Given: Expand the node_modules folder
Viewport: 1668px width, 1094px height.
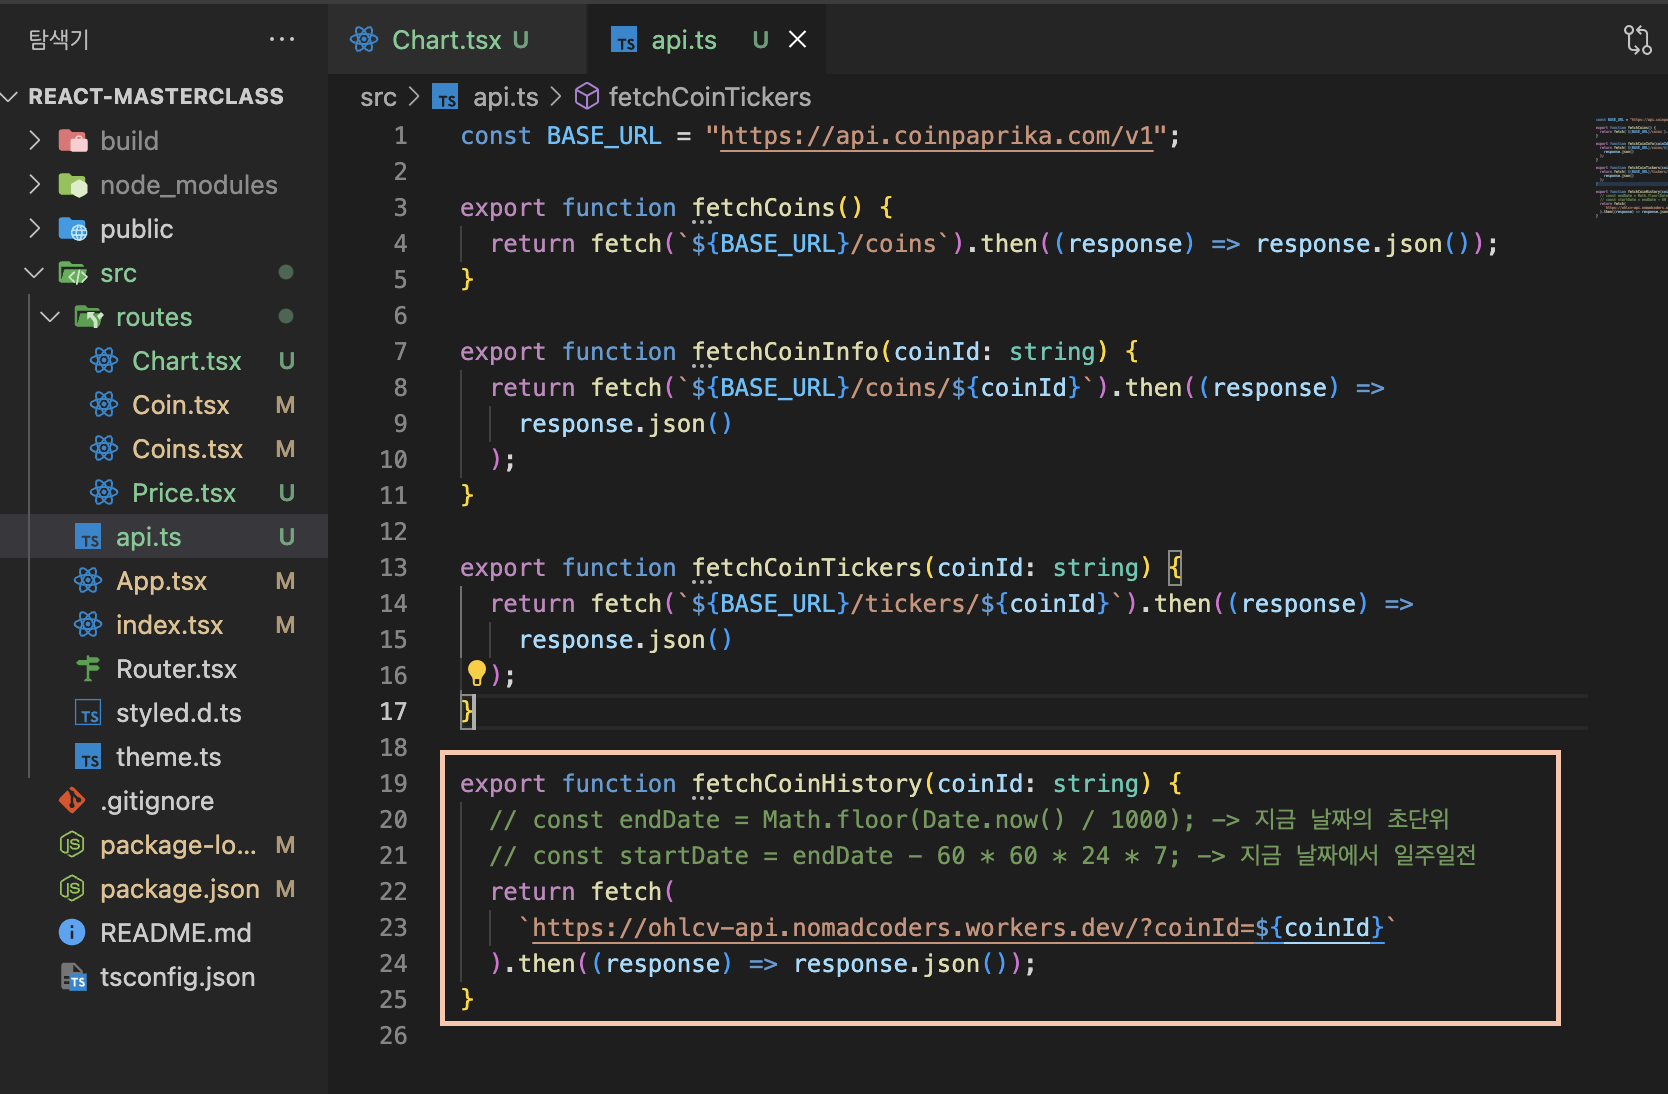Looking at the screenshot, I should tap(35, 185).
